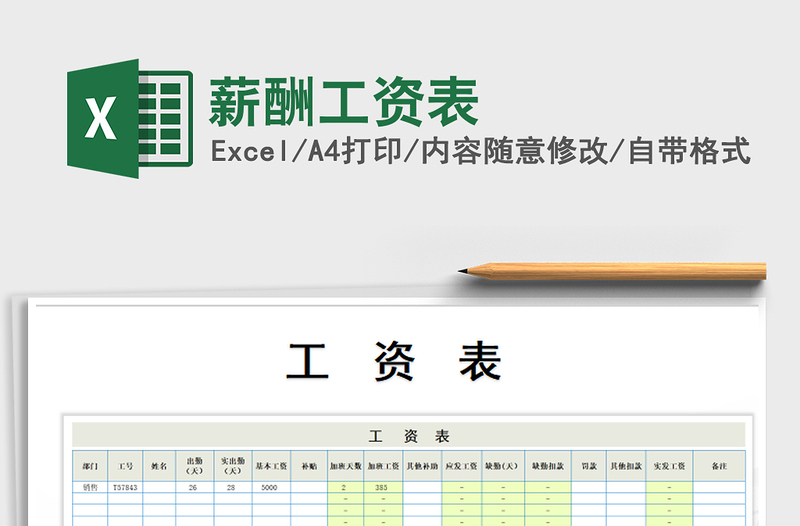Click the 销售 department cell
The width and height of the screenshot is (800, 526).
(90, 487)
